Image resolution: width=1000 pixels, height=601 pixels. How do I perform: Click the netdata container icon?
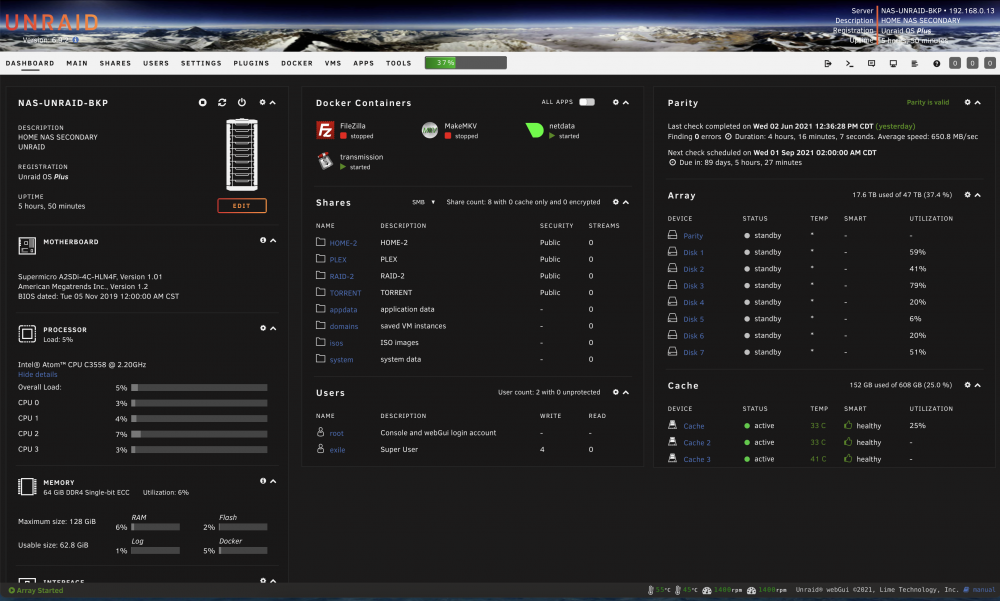[x=534, y=130]
